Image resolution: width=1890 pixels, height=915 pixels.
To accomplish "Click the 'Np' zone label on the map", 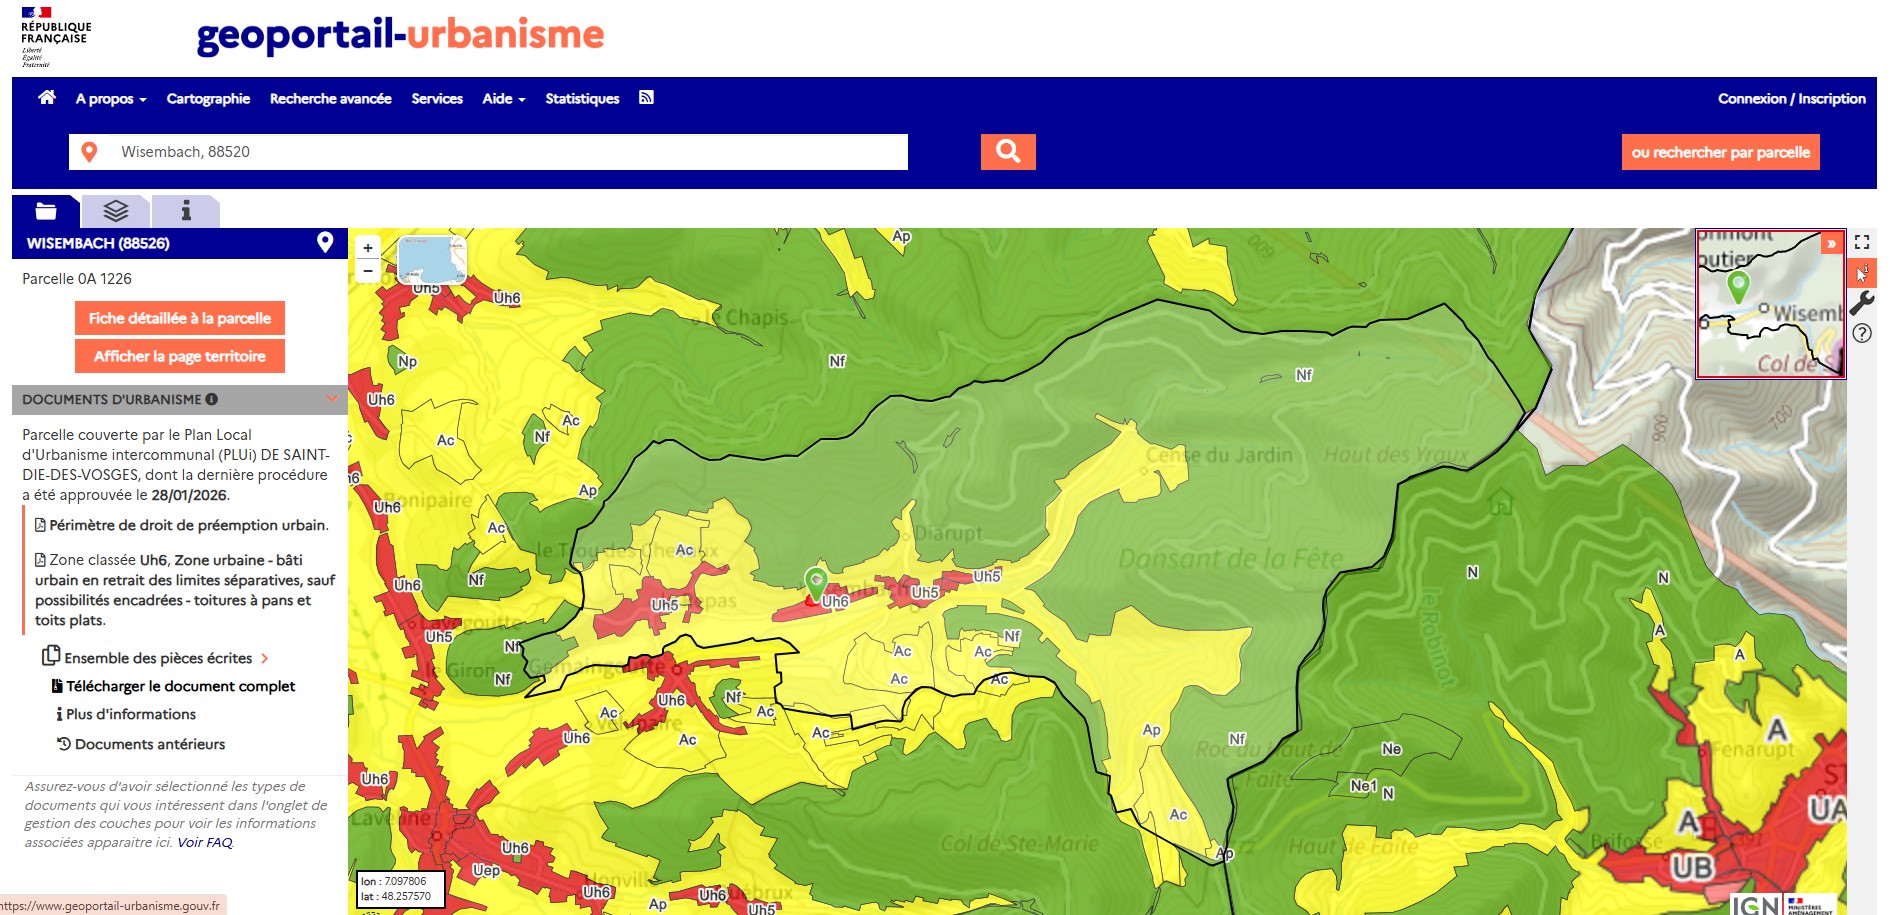I will (x=407, y=361).
